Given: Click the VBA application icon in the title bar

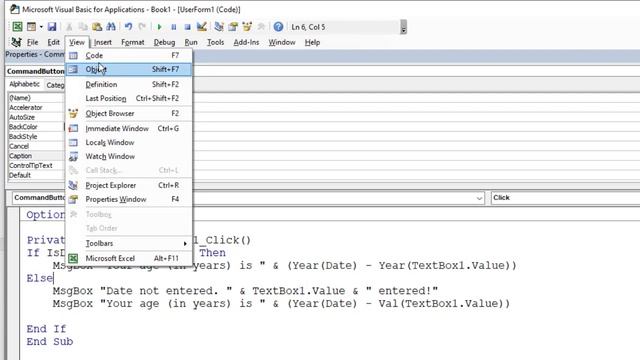Looking at the screenshot, I should [x=15, y=9].
